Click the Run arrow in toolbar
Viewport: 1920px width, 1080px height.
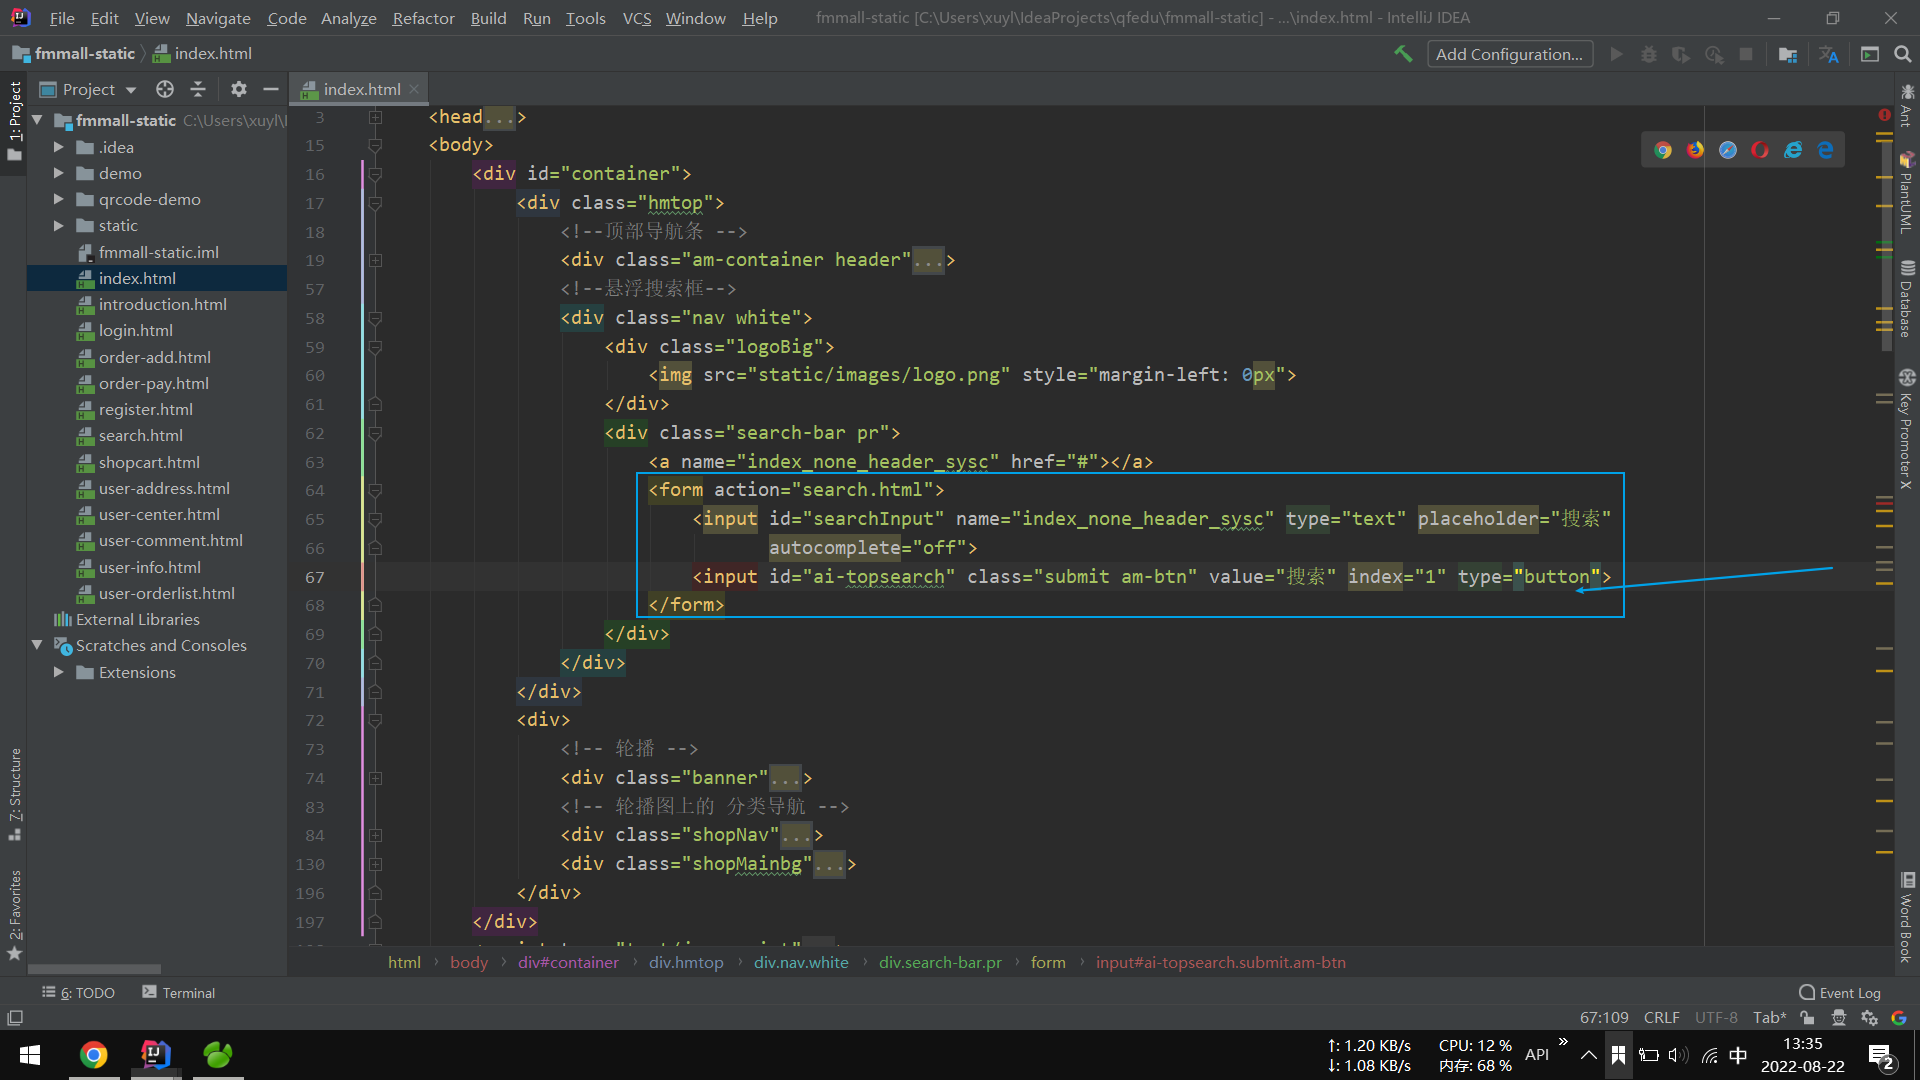coord(1616,54)
